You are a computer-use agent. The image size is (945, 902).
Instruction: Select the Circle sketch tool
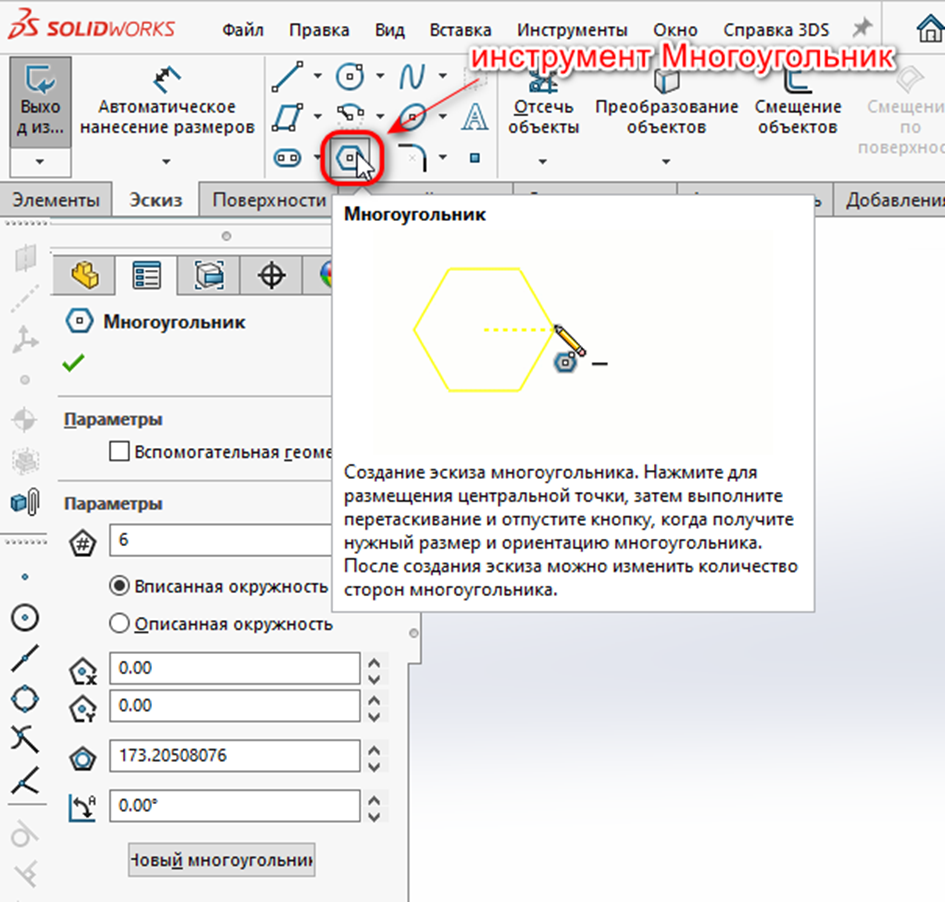click(350, 76)
